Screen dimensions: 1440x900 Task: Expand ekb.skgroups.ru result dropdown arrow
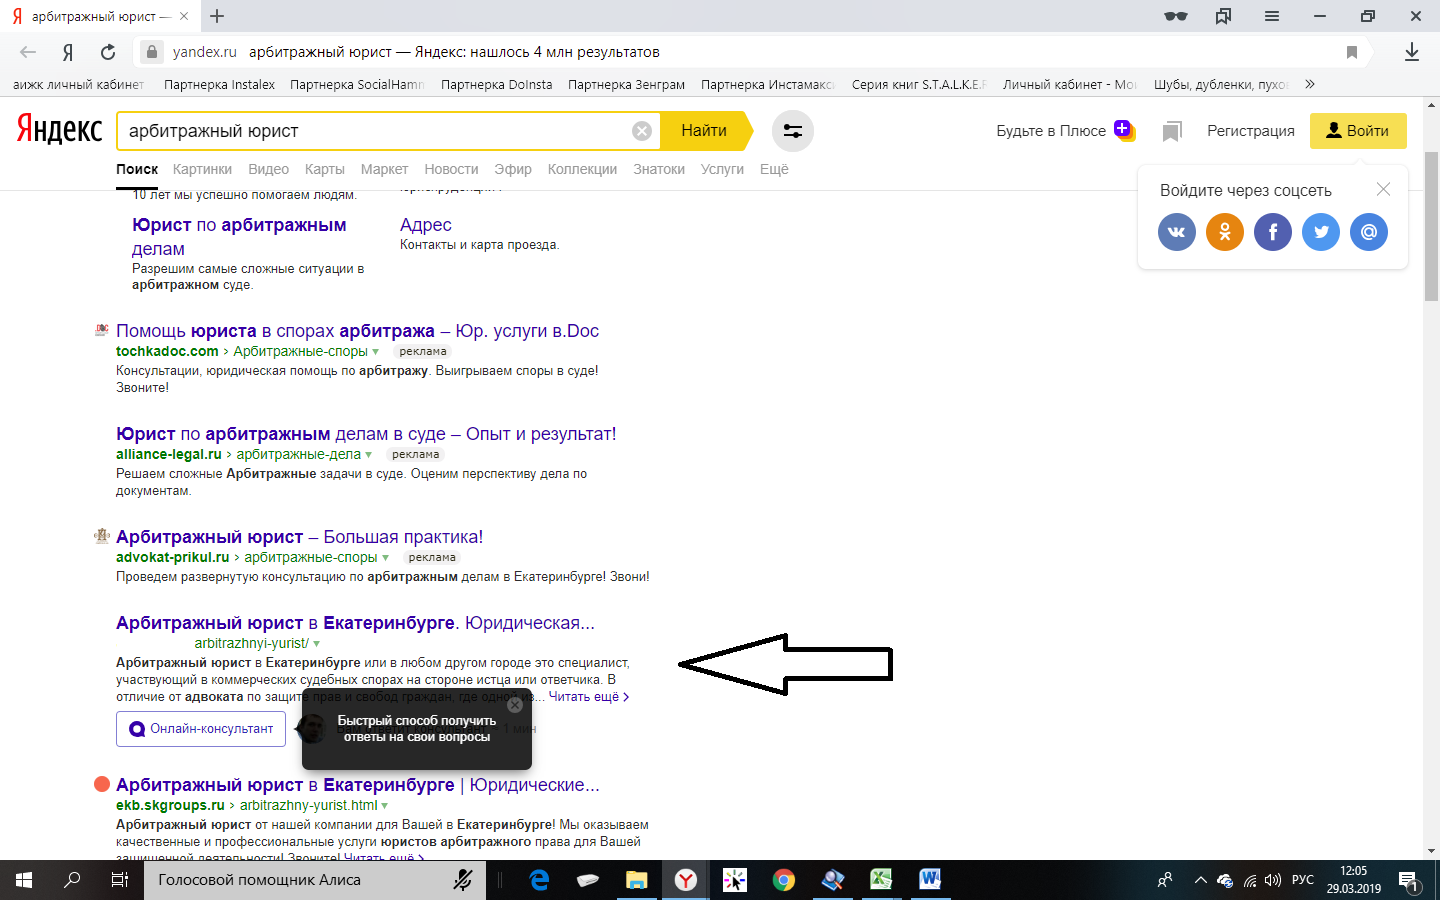tap(385, 806)
